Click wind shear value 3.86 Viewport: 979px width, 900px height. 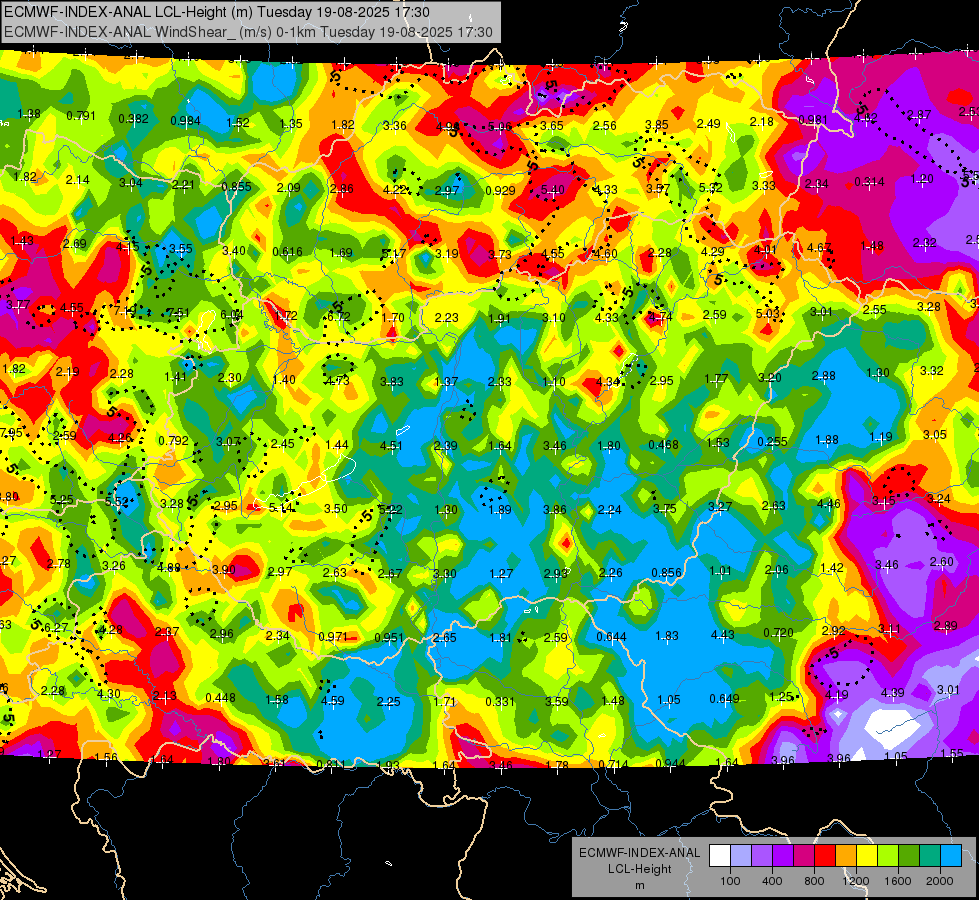554,510
